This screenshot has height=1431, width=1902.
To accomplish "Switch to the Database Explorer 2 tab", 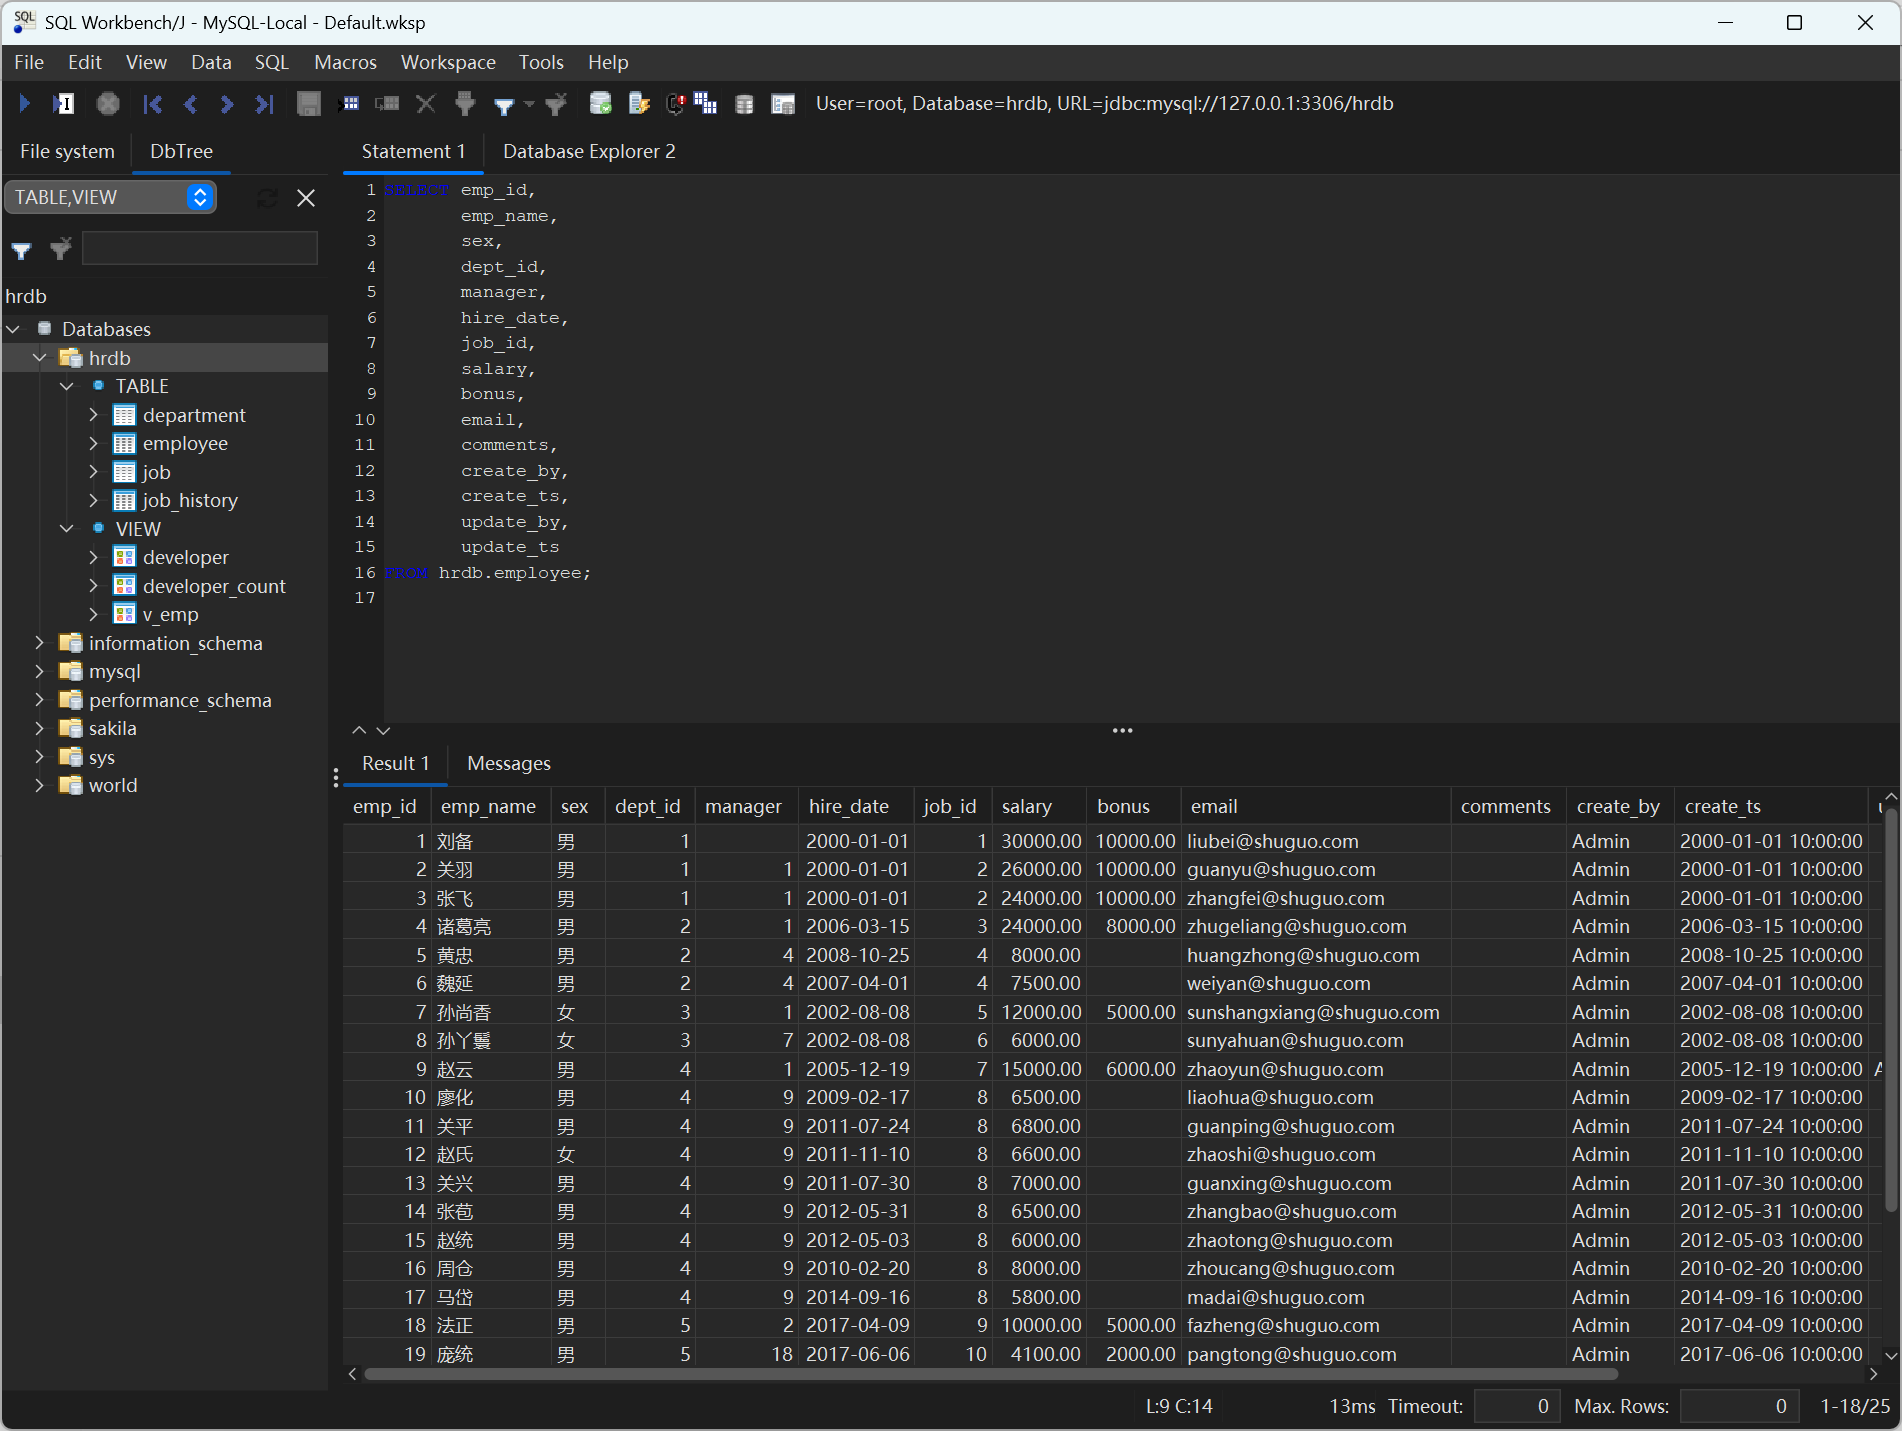I will click(589, 151).
